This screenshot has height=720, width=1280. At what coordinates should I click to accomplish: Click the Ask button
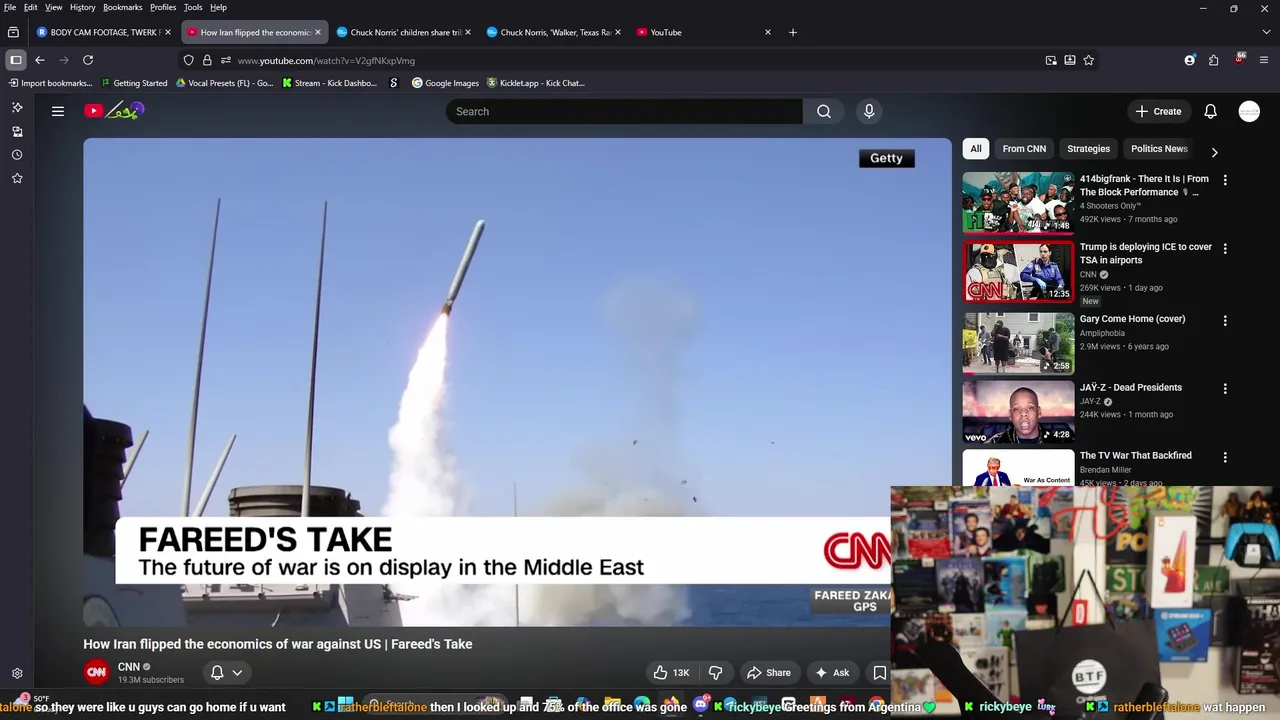(x=832, y=673)
